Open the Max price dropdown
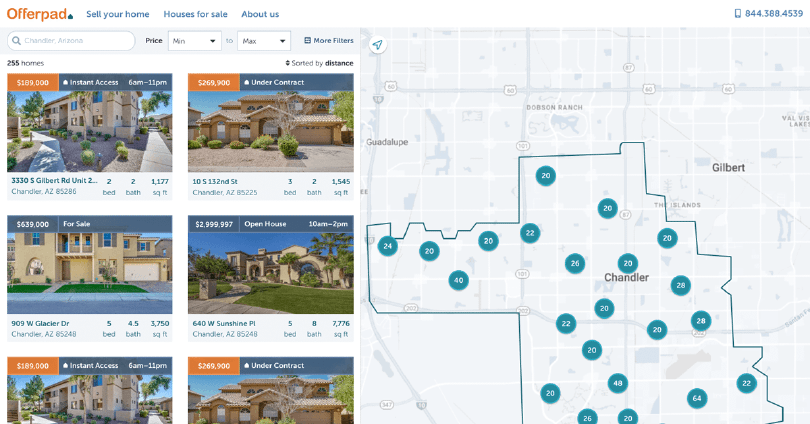This screenshot has height=424, width=810. click(x=264, y=41)
